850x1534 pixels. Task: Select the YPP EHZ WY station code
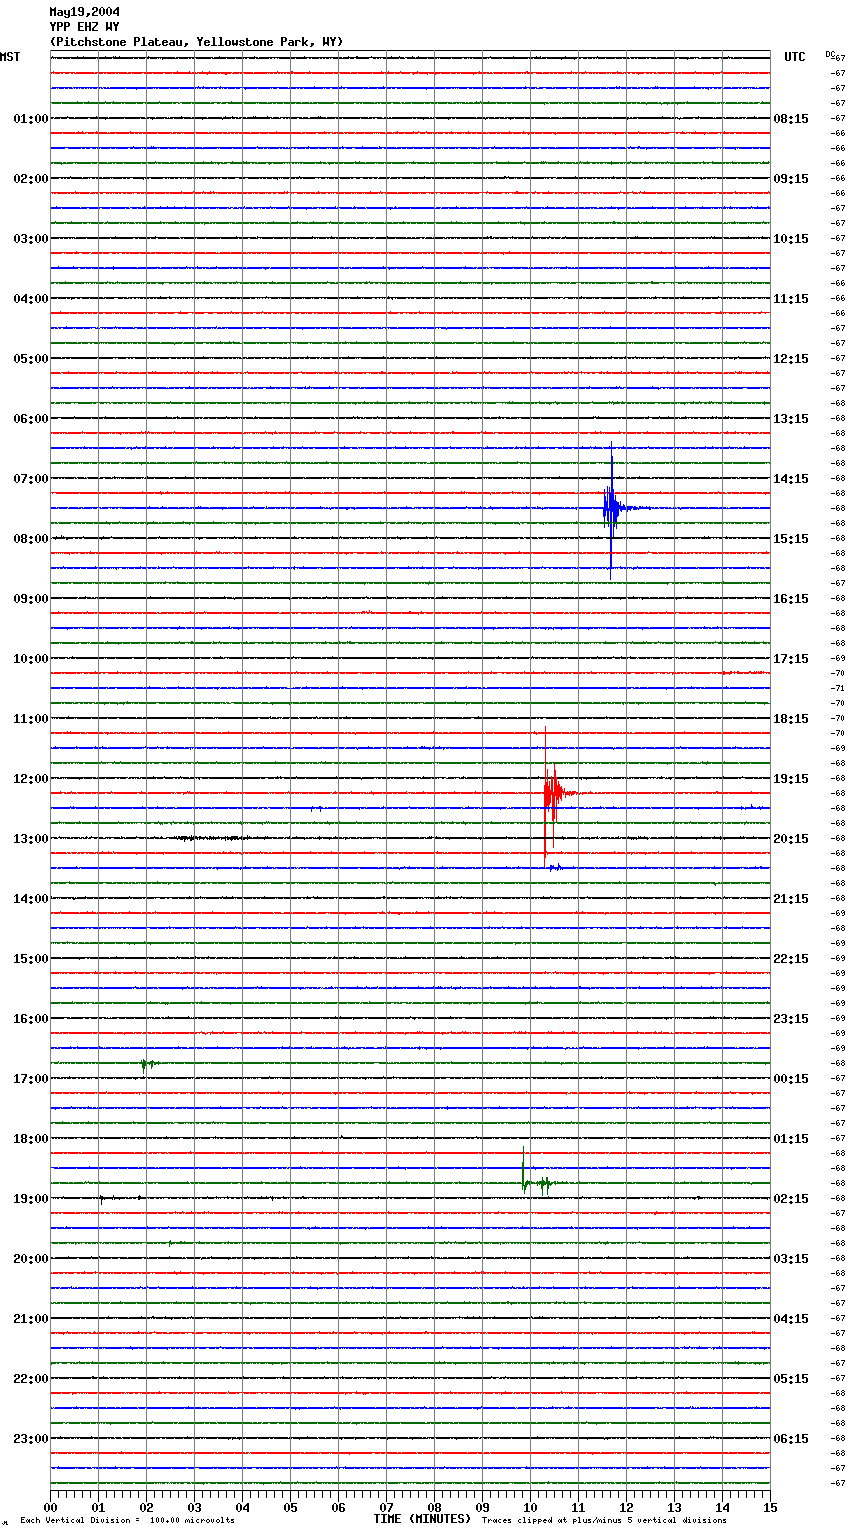tap(85, 27)
